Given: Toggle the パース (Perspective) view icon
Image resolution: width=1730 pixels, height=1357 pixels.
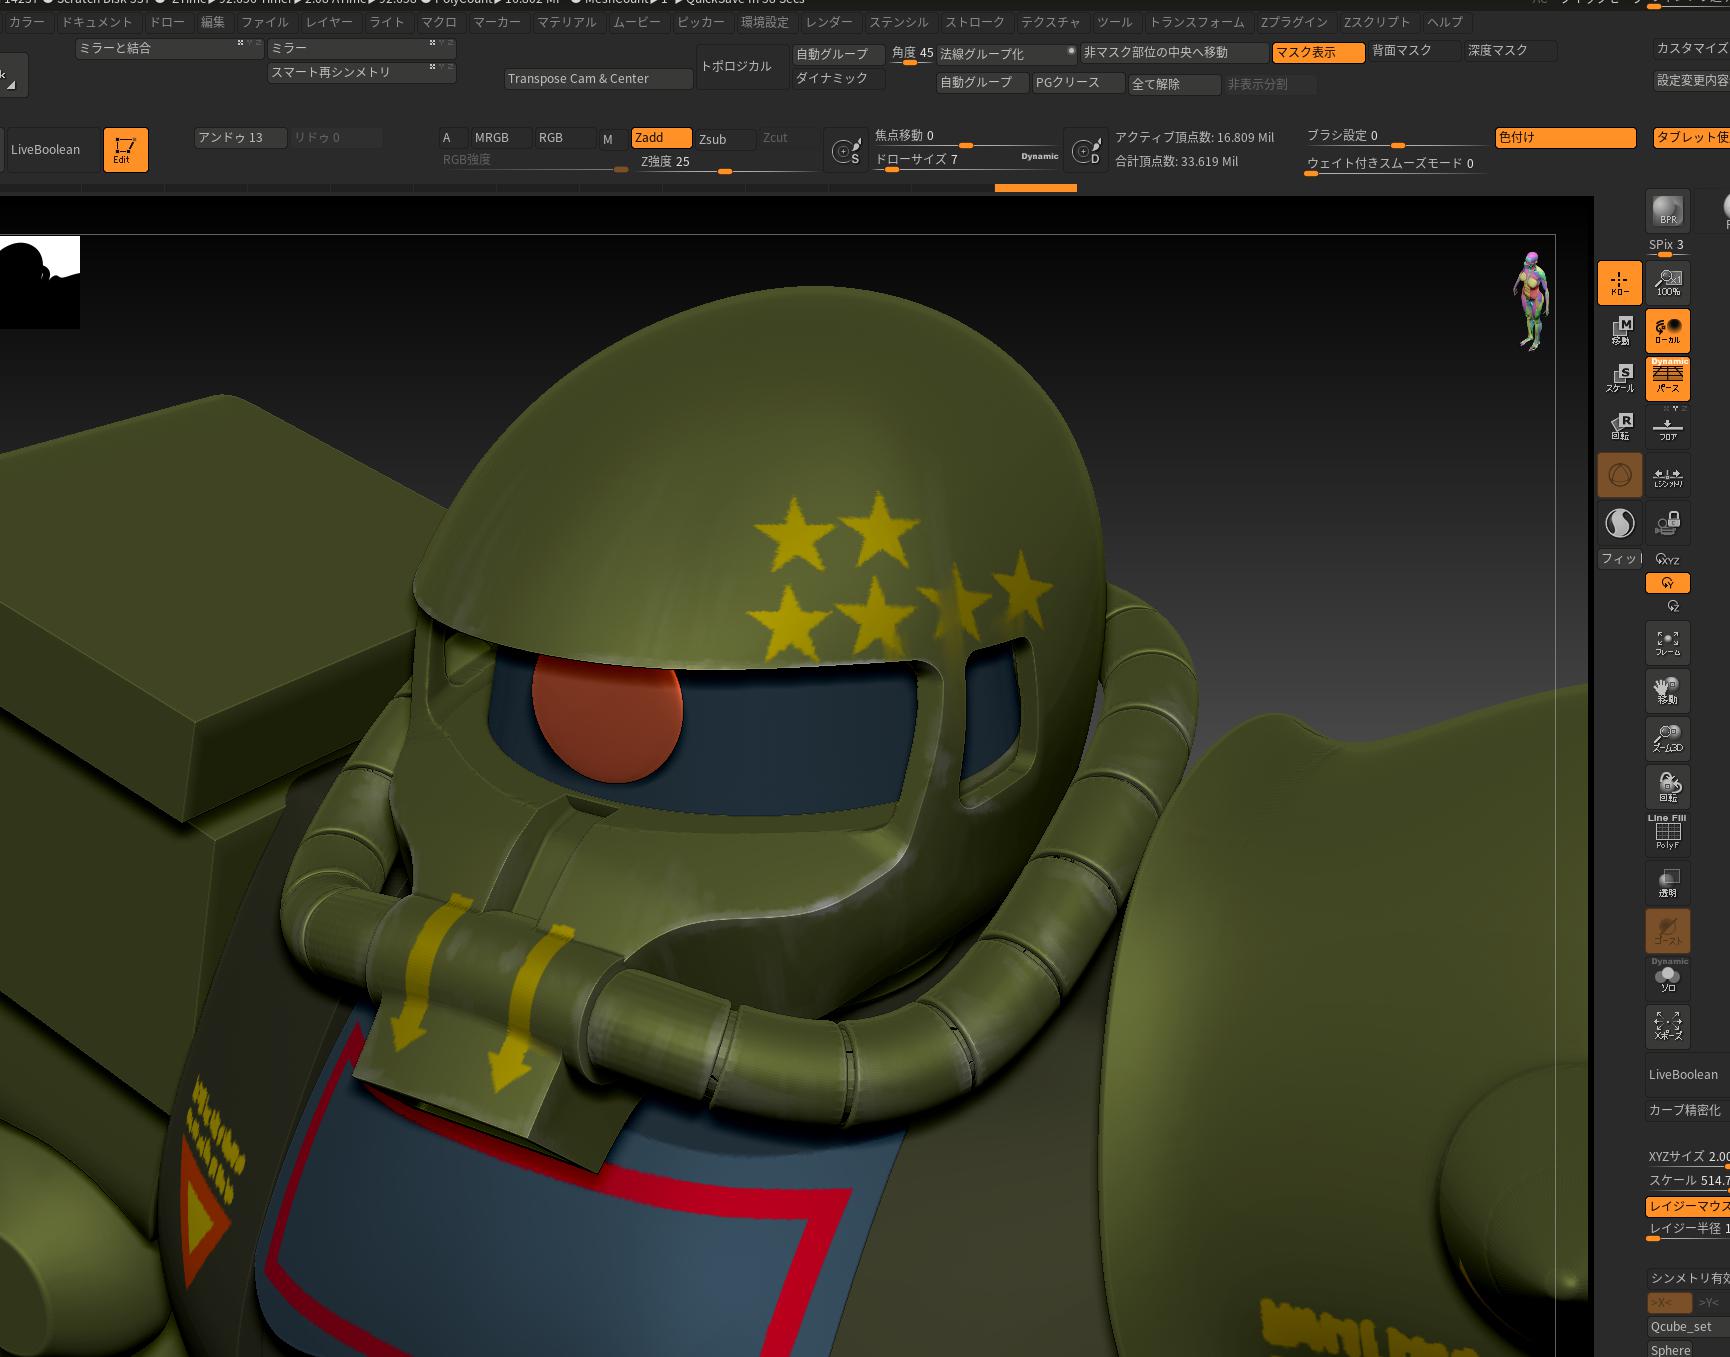Looking at the screenshot, I should (x=1667, y=379).
